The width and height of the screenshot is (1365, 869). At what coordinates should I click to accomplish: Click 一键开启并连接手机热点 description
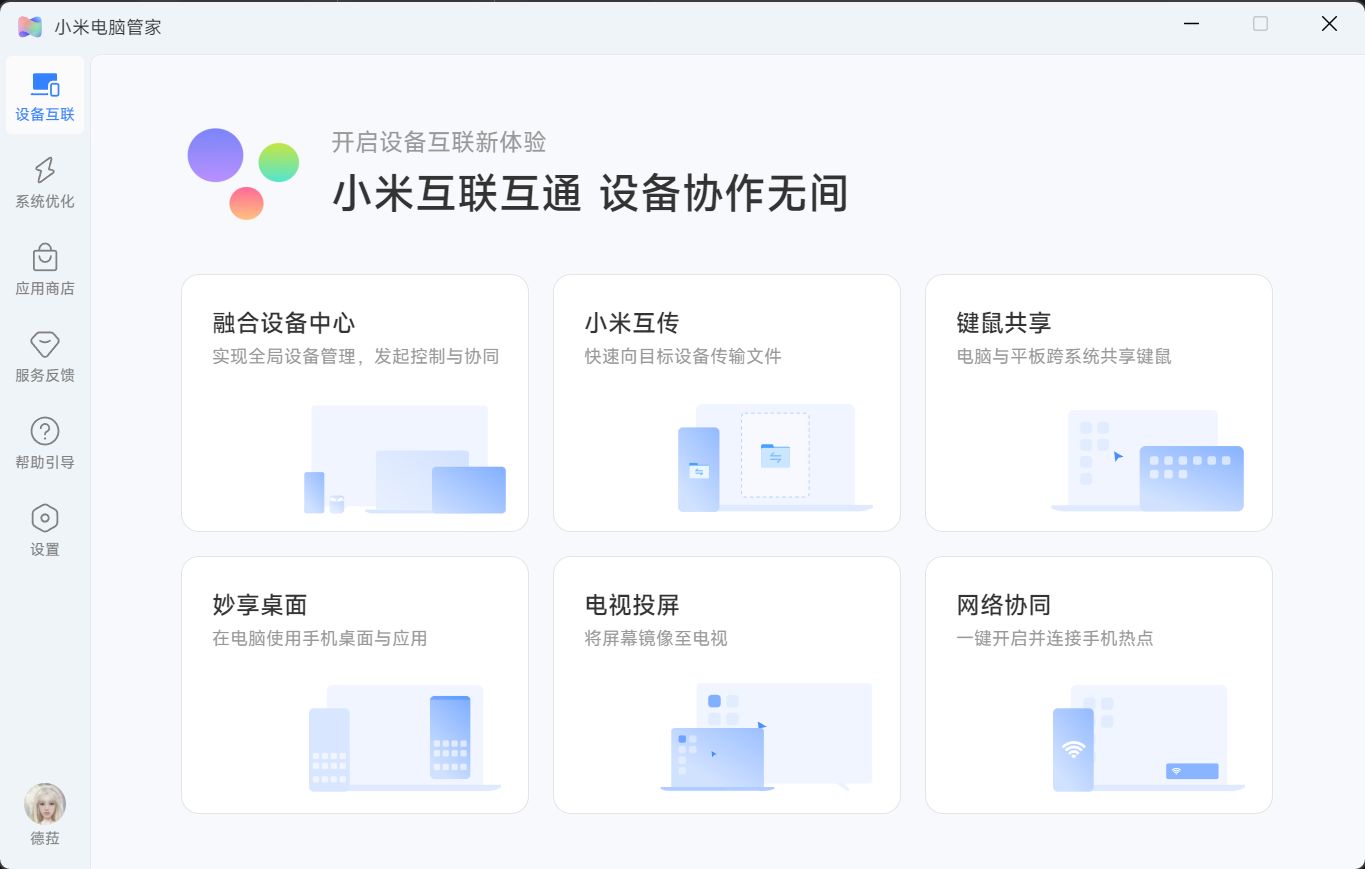1055,638
